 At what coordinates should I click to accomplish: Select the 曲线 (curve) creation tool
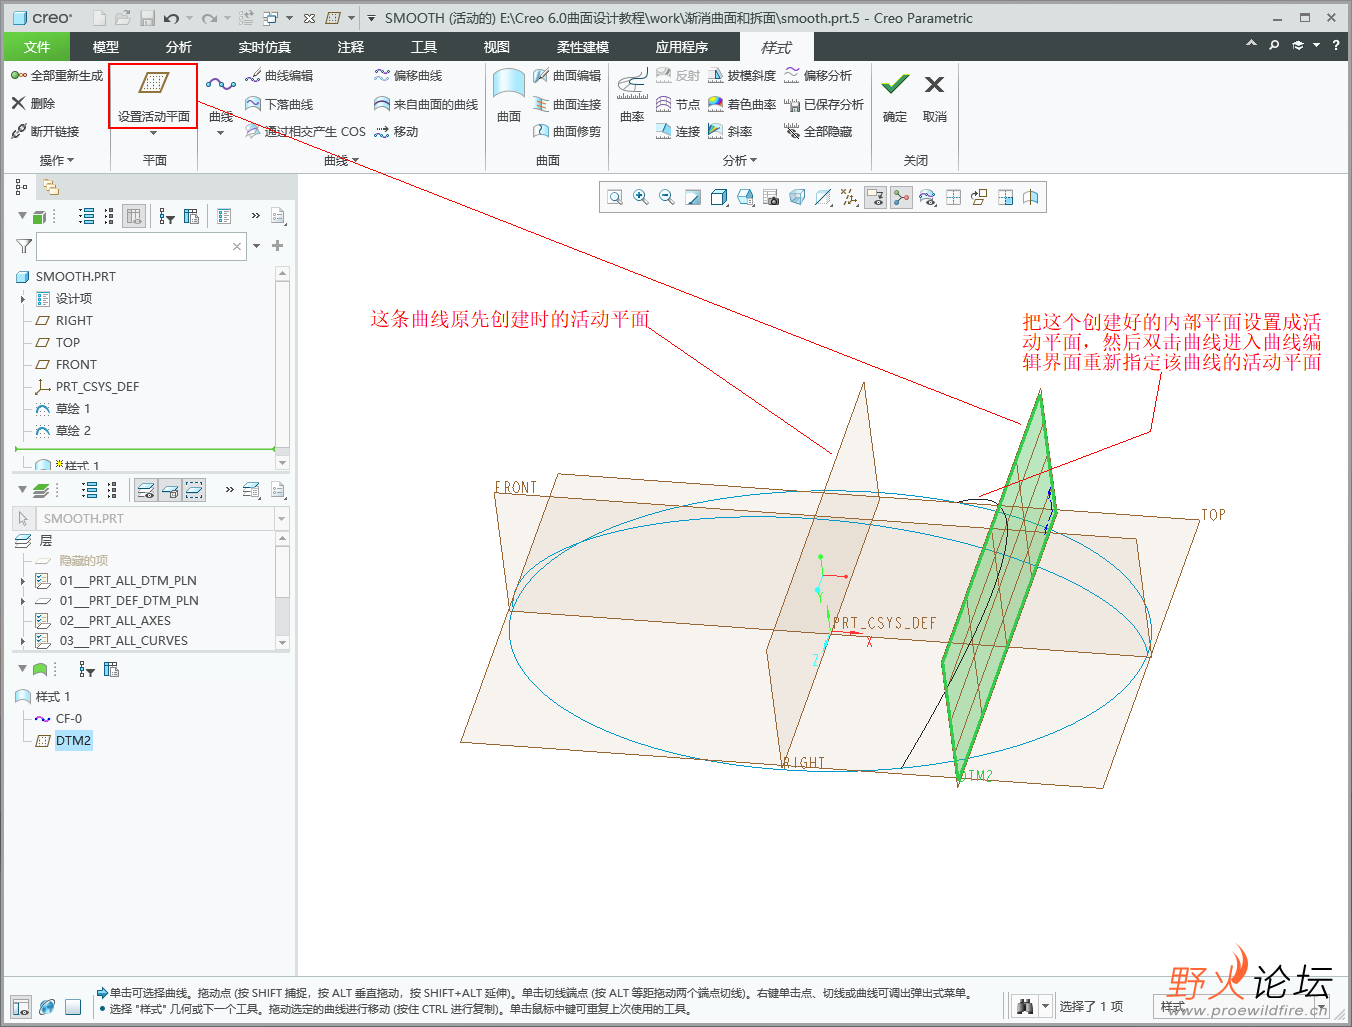221,98
